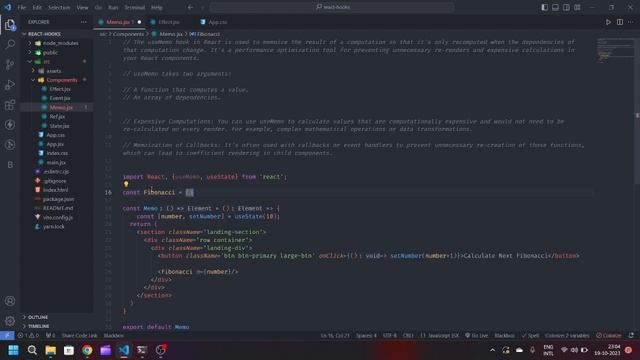Show errors and warnings in status bar

coord(28,336)
